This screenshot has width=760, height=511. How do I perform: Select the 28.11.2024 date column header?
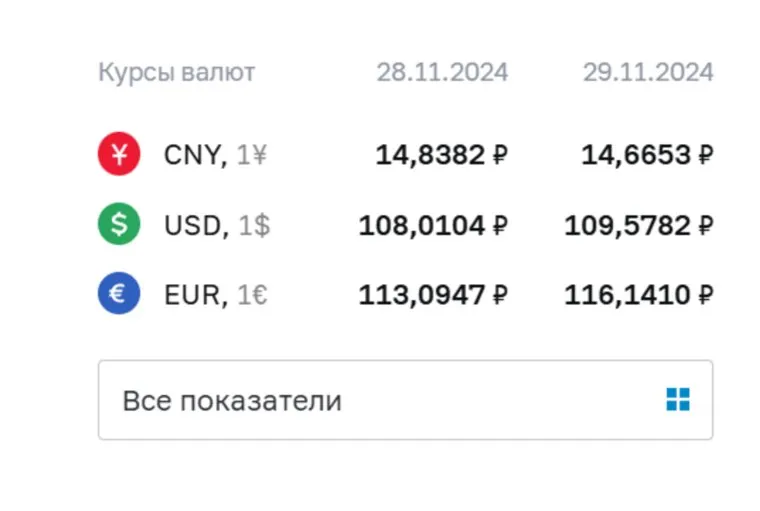click(442, 72)
